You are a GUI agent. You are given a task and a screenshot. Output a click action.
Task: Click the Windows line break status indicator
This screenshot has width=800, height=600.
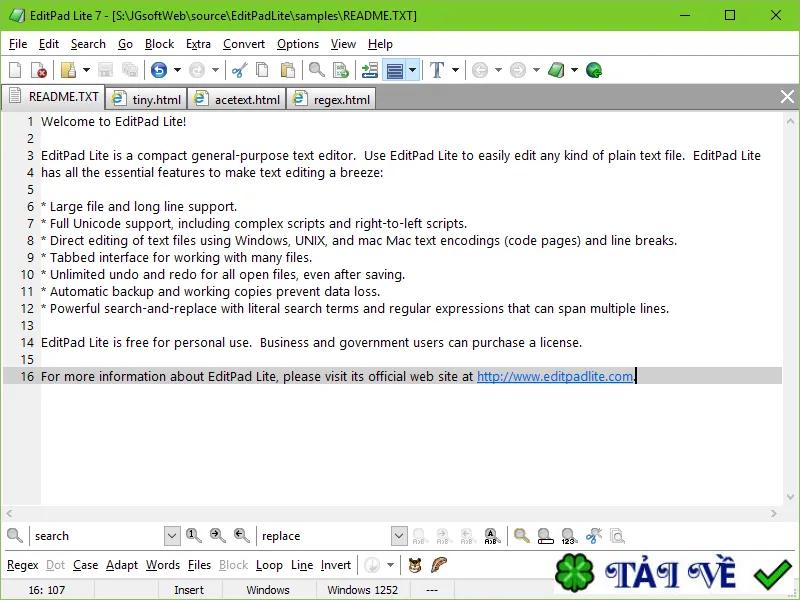pos(268,590)
